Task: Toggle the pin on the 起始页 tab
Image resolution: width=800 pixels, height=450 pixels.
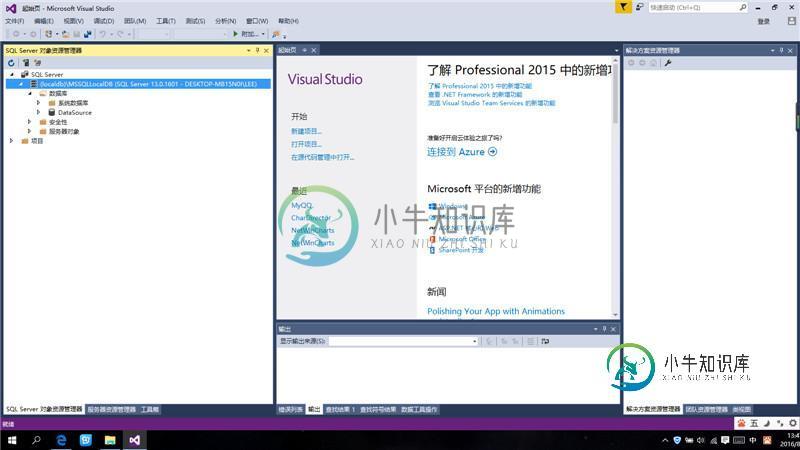Action: (x=305, y=50)
